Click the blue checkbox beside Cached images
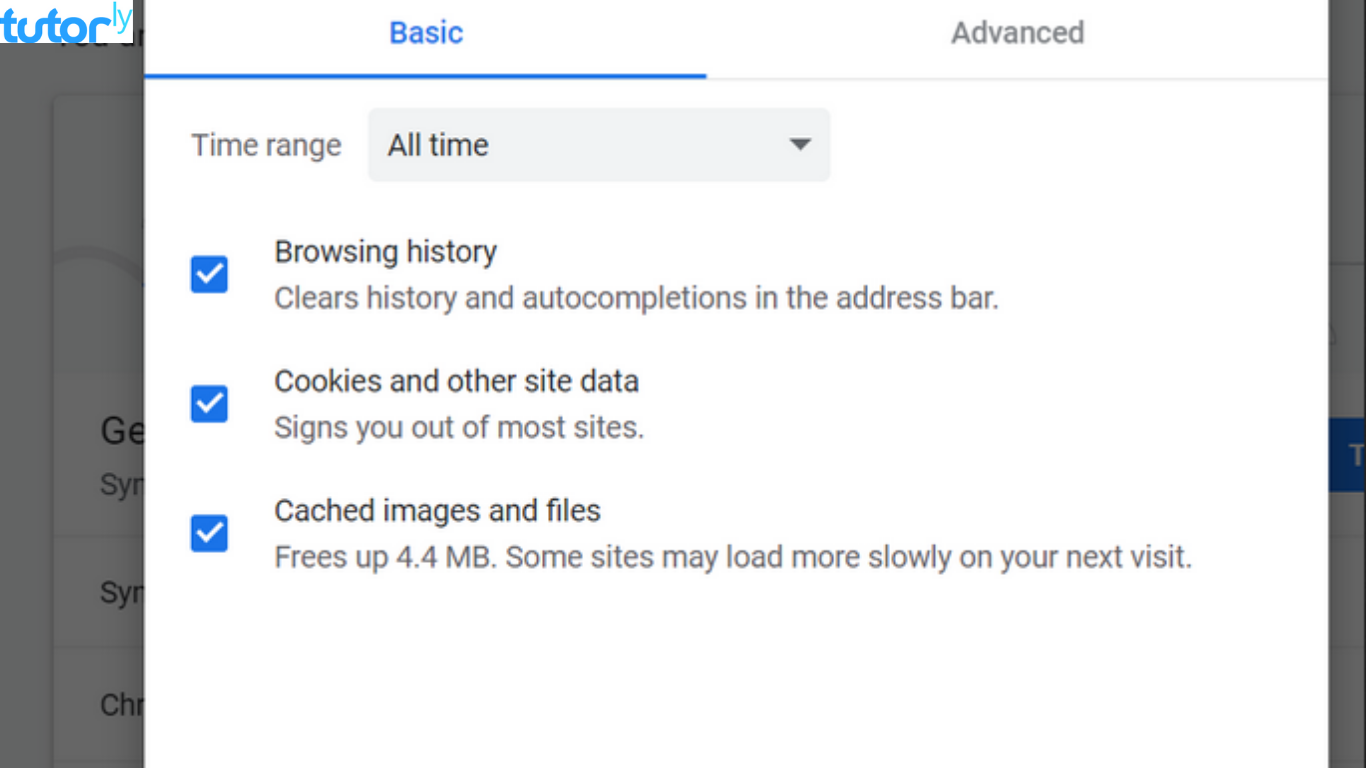The image size is (1366, 768). (x=208, y=533)
